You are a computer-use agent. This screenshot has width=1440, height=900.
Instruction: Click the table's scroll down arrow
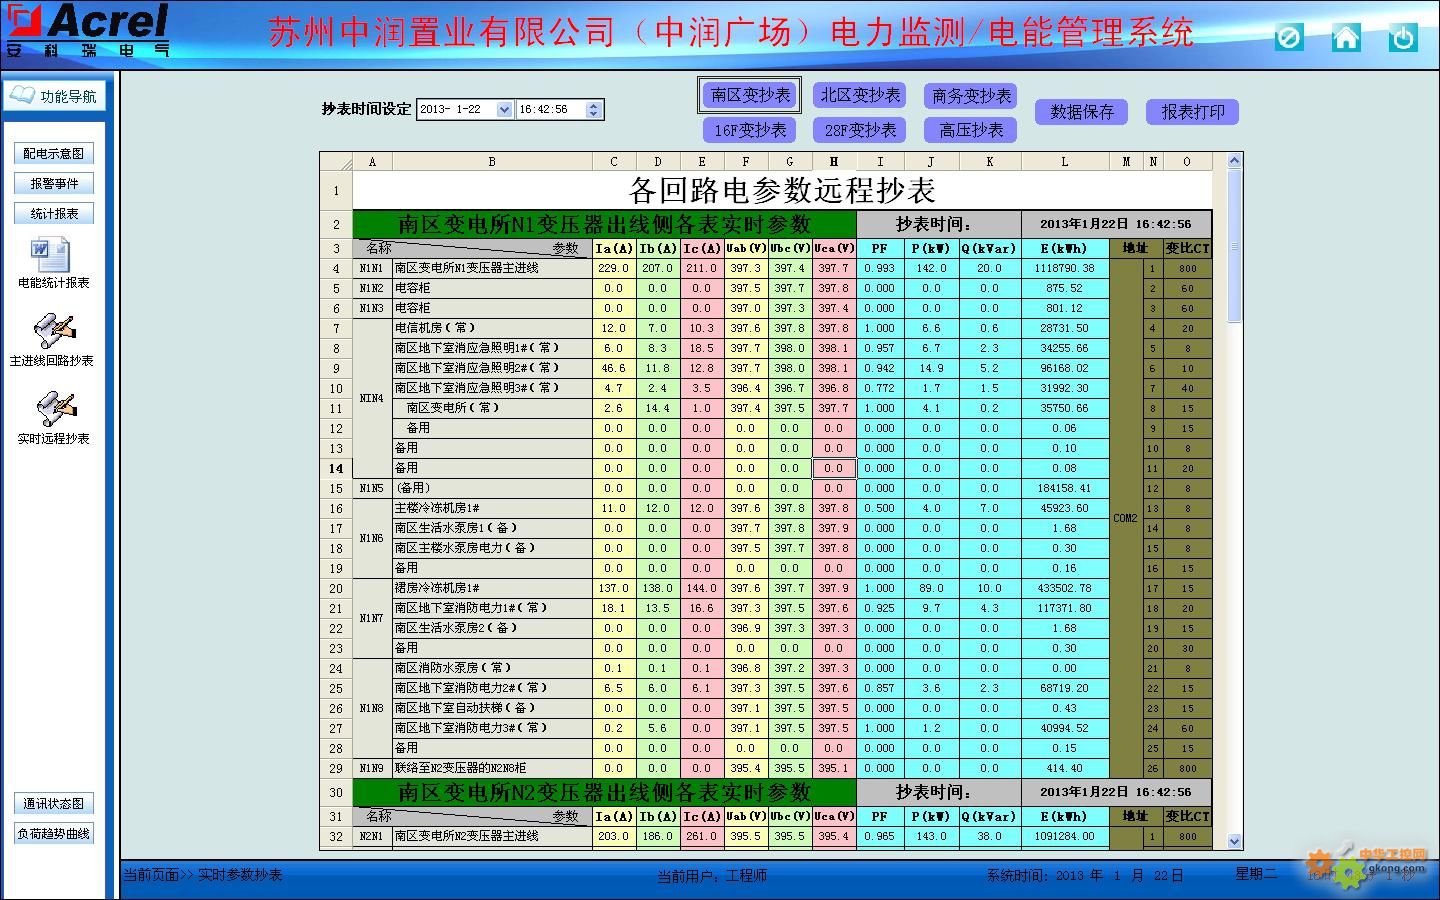1234,841
